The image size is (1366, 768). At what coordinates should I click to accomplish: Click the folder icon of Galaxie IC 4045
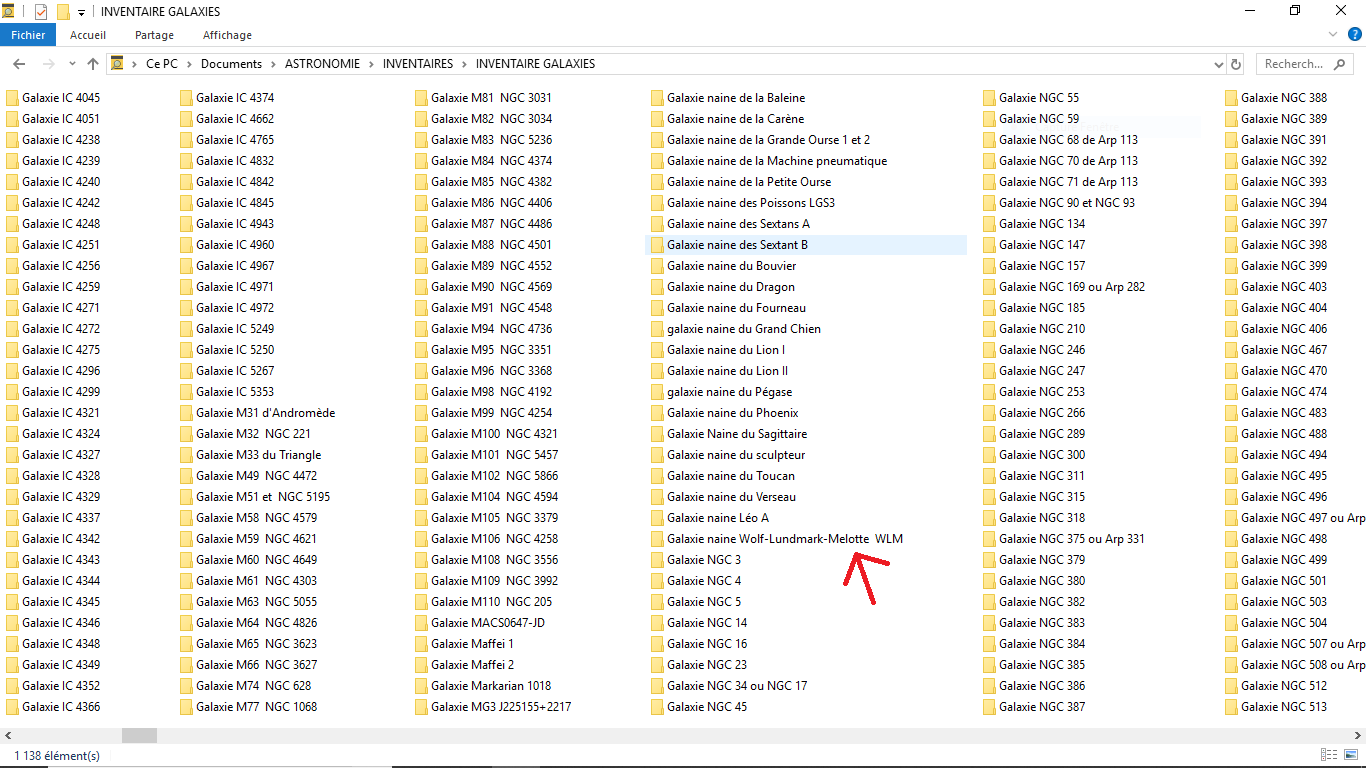pos(12,98)
